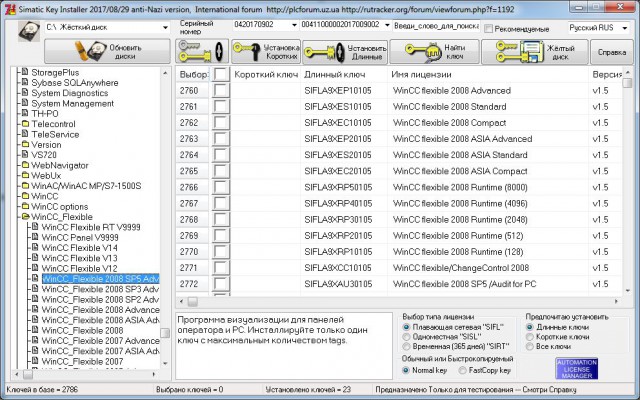Viewport: 640px width, 400px height.
Task: Open Automation License Manager icon
Action: pyautogui.click(x=577, y=369)
